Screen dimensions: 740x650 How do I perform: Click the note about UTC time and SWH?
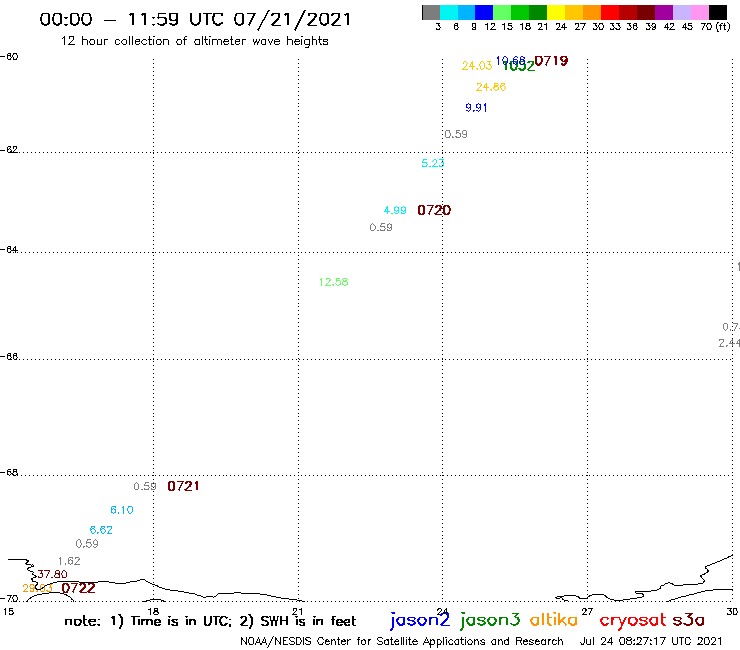tap(210, 621)
